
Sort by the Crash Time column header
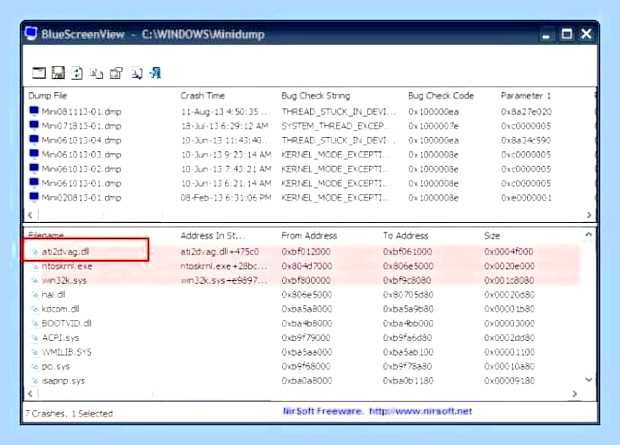[202, 96]
